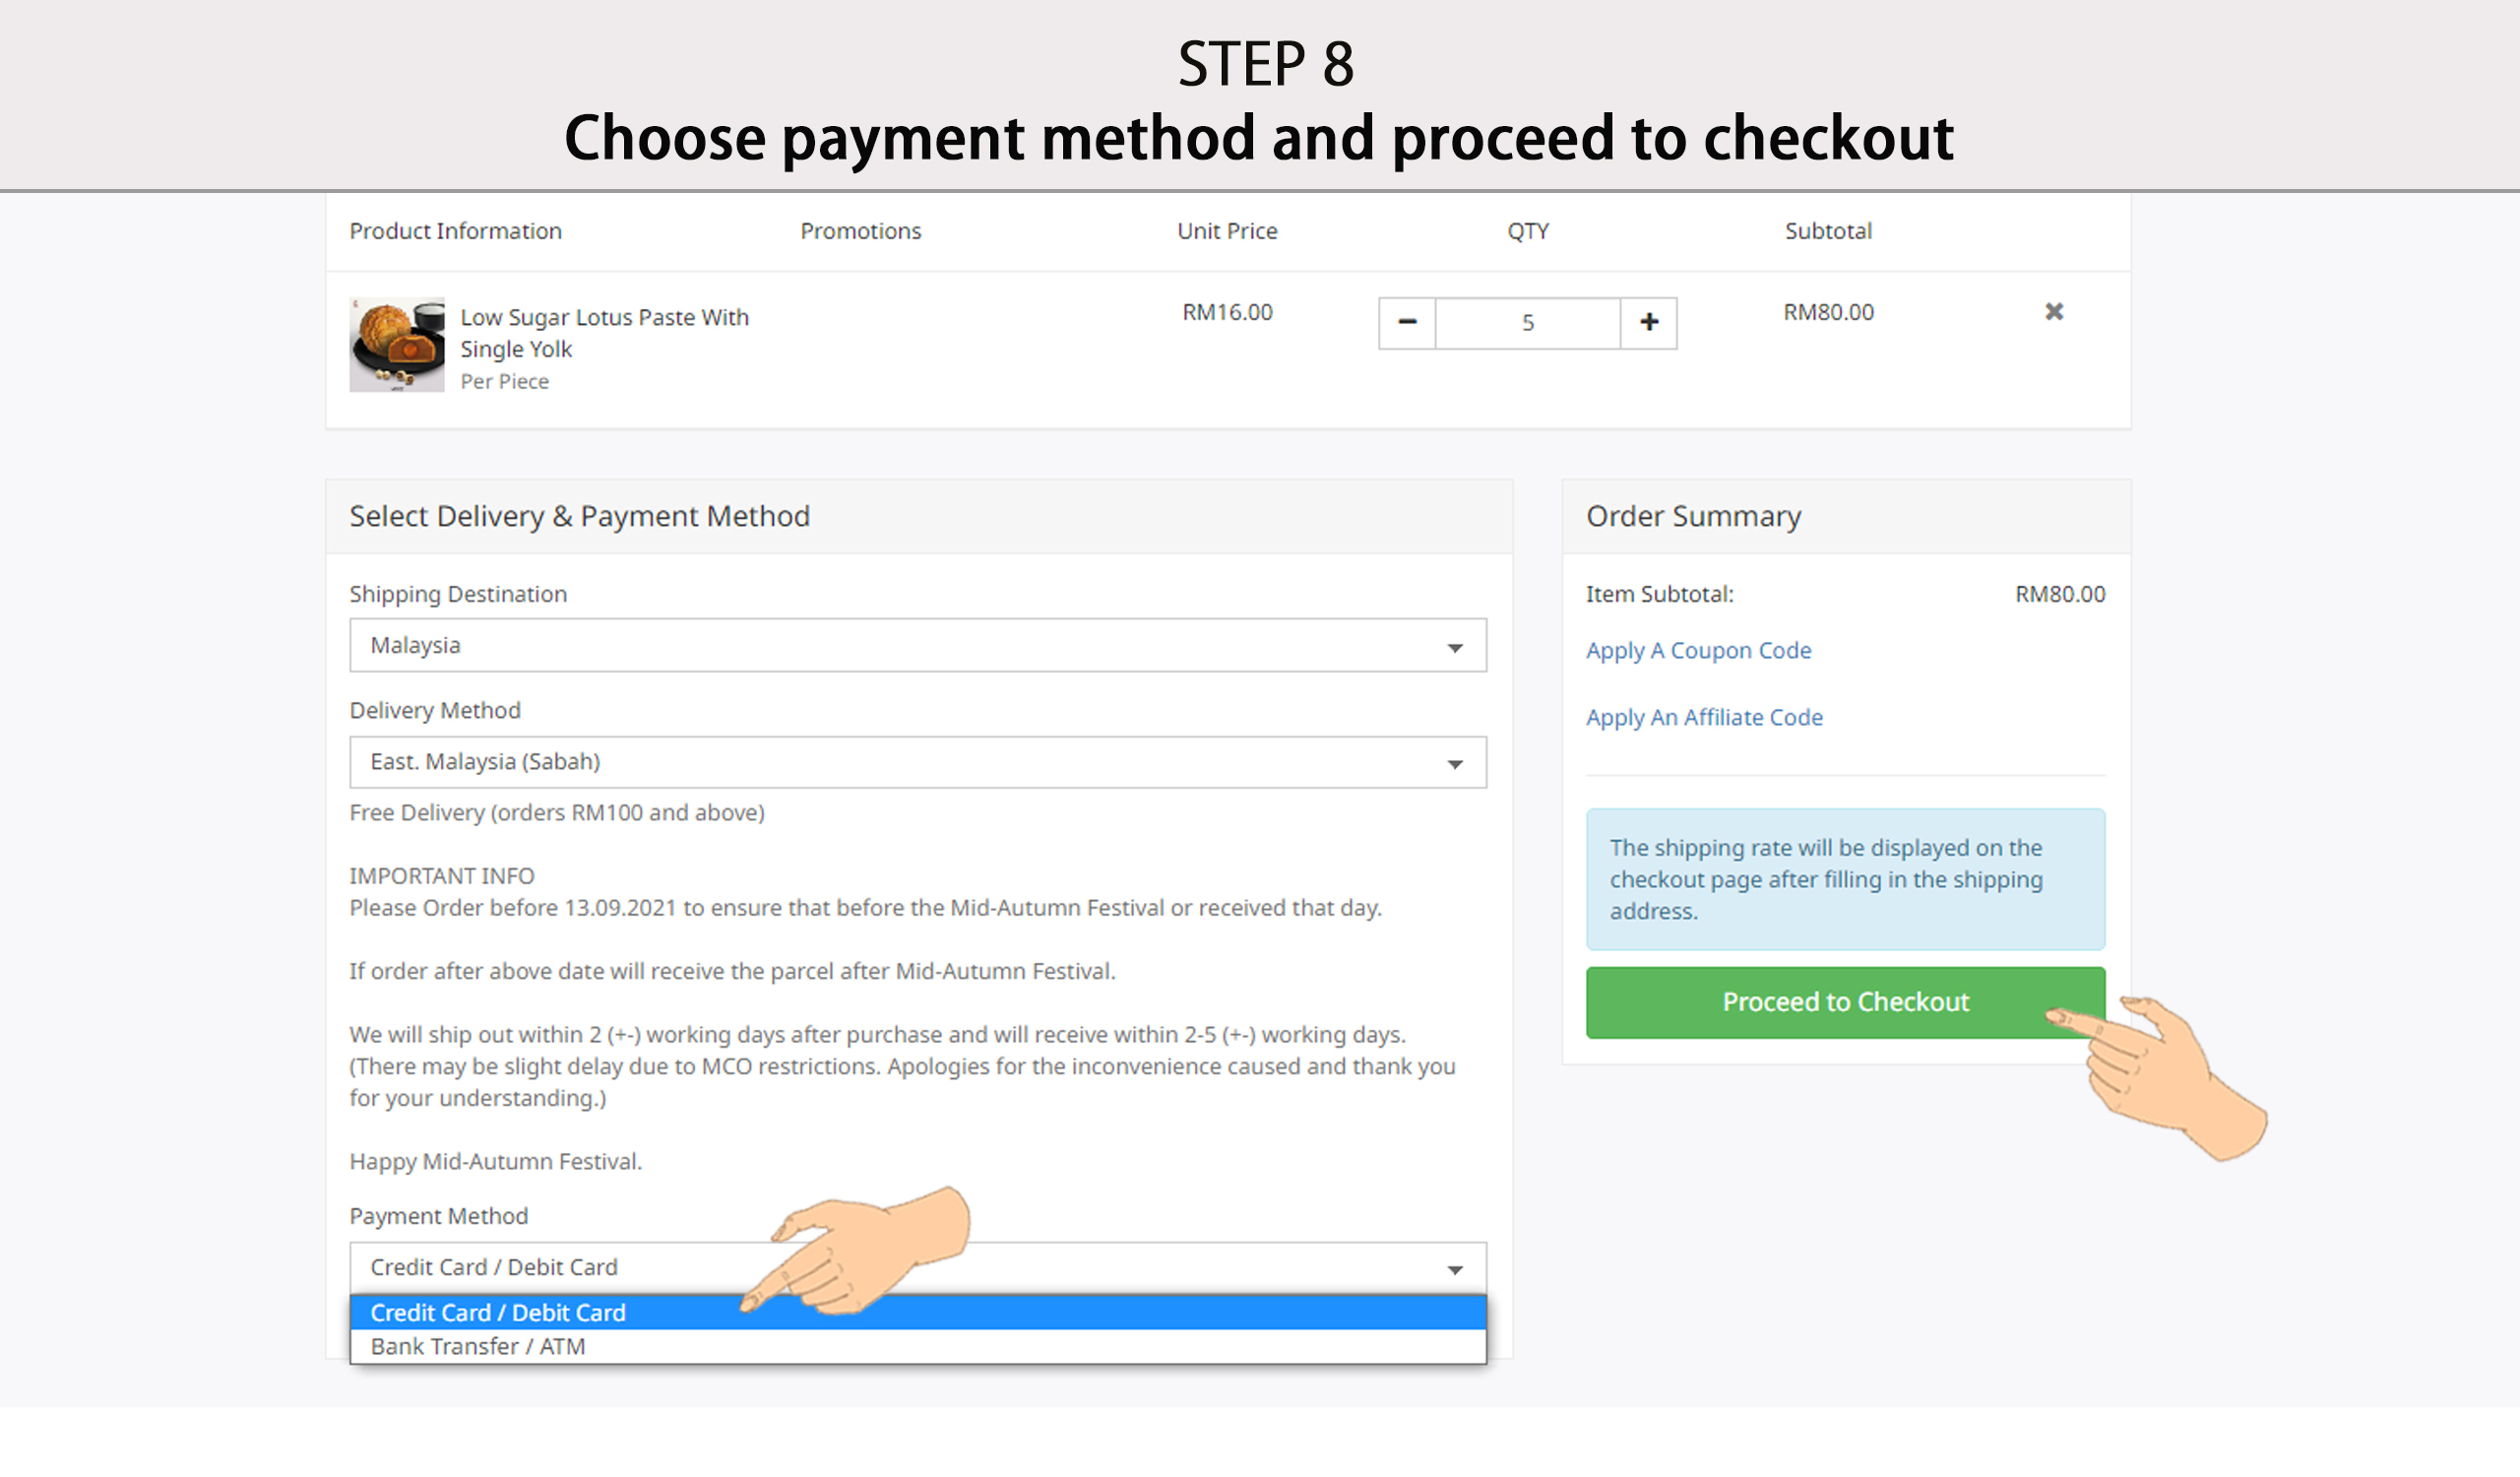Open the Shipping Destination dropdown
Viewport: 2520px width, 1477px height.
click(916, 645)
